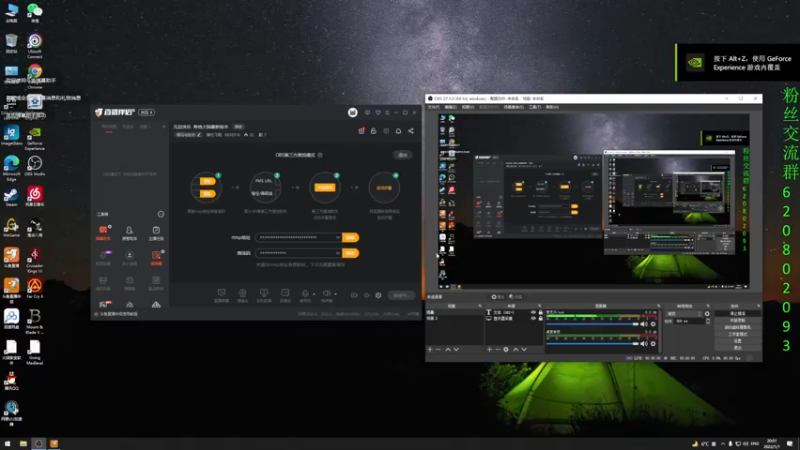
Task: Remove selected scene using minus icon in OBS
Action: click(x=438, y=349)
